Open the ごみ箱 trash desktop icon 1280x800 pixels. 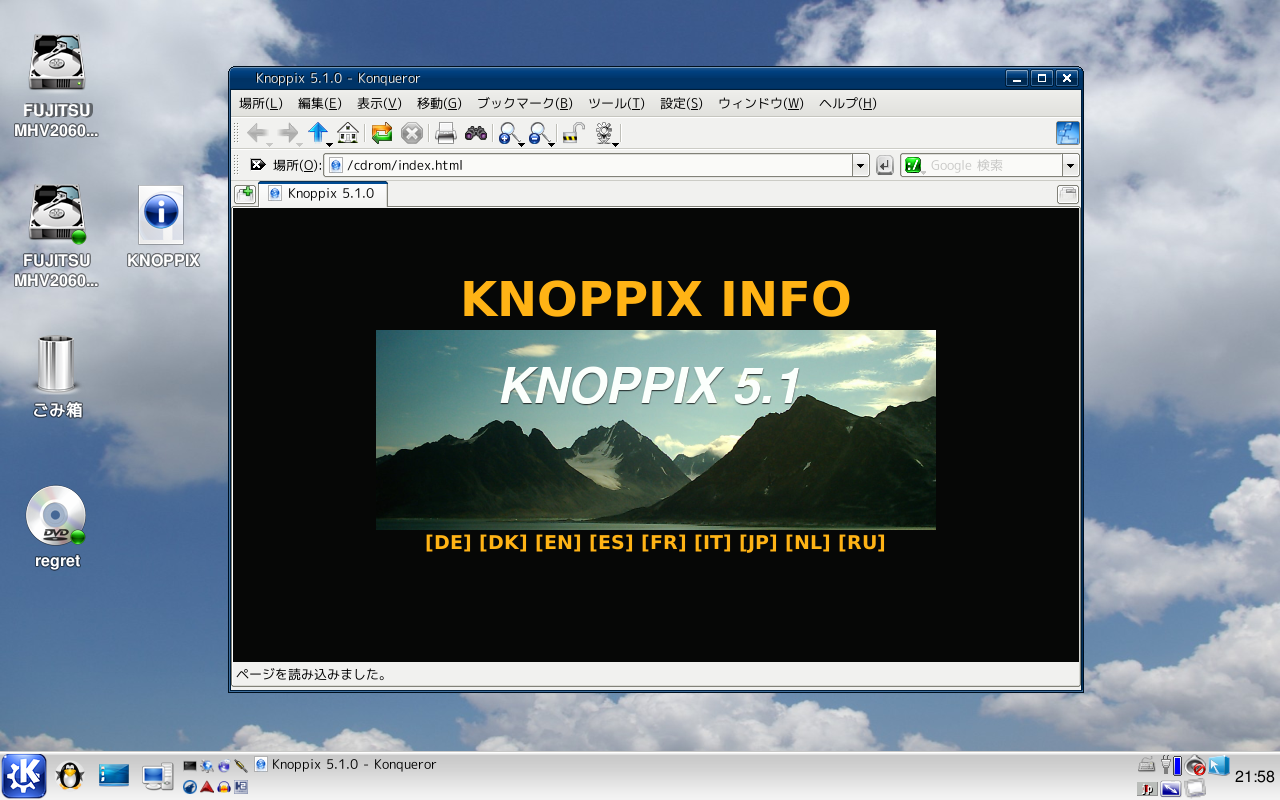[57, 377]
